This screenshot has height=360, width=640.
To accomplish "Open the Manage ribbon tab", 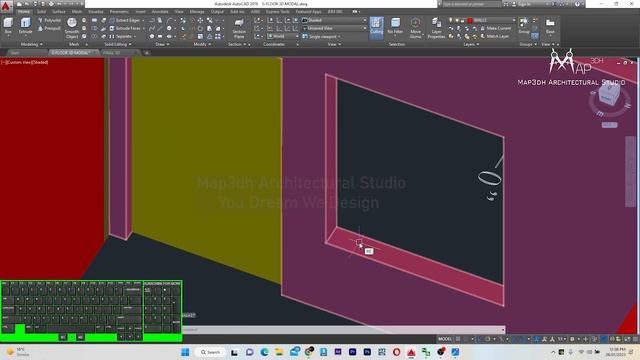I will pos(197,11).
